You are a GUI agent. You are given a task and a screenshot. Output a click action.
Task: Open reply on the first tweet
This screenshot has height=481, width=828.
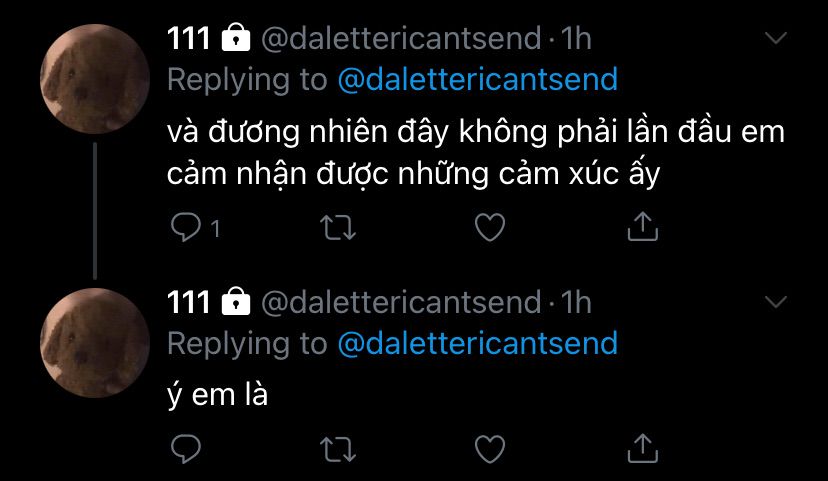pyautogui.click(x=186, y=228)
